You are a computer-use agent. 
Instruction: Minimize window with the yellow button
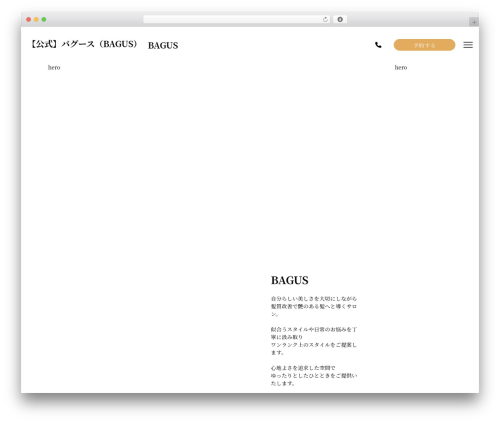36,19
